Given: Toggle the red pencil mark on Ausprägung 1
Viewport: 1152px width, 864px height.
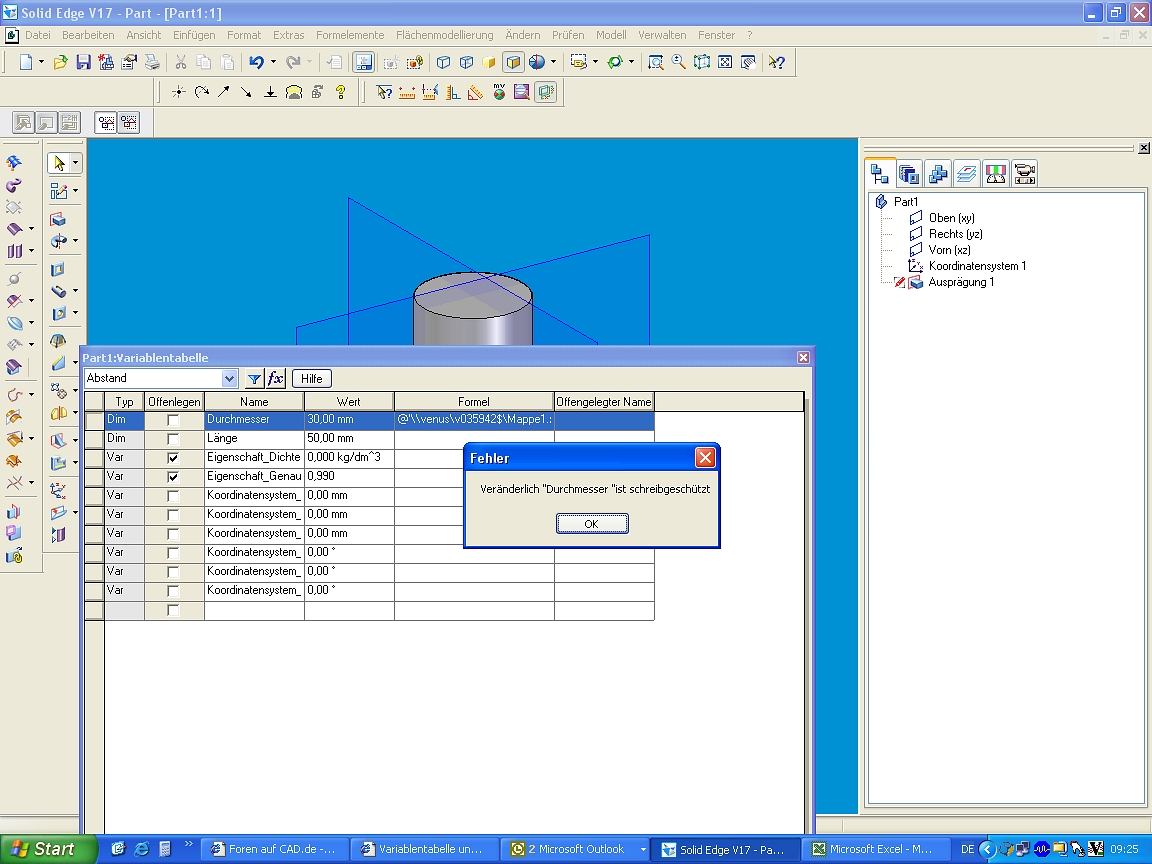Looking at the screenshot, I should pyautogui.click(x=899, y=282).
